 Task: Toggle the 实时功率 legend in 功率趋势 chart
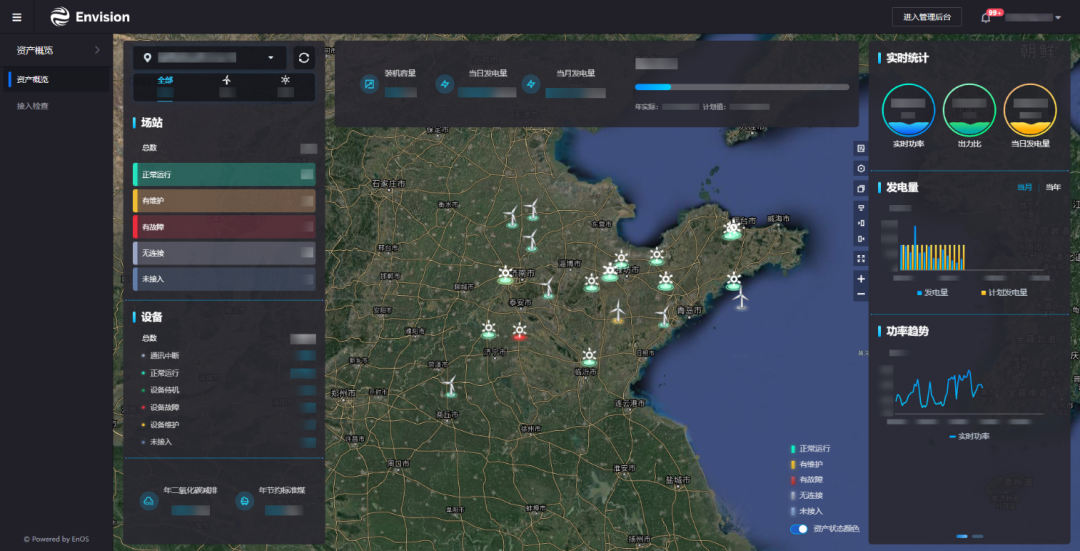click(969, 436)
